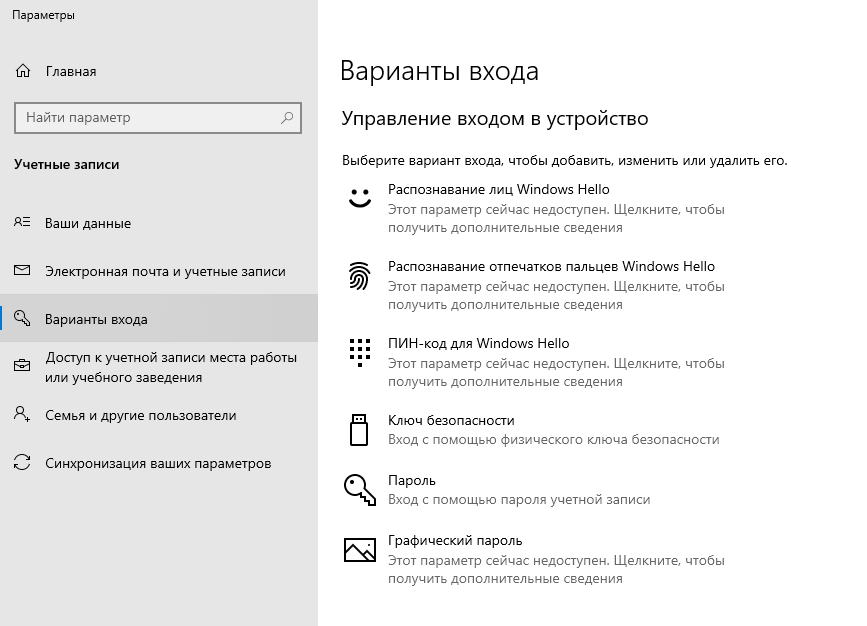Viewport: 867px width, 626px height.
Task: Click the sync arrows icon
Action: pos(22,462)
